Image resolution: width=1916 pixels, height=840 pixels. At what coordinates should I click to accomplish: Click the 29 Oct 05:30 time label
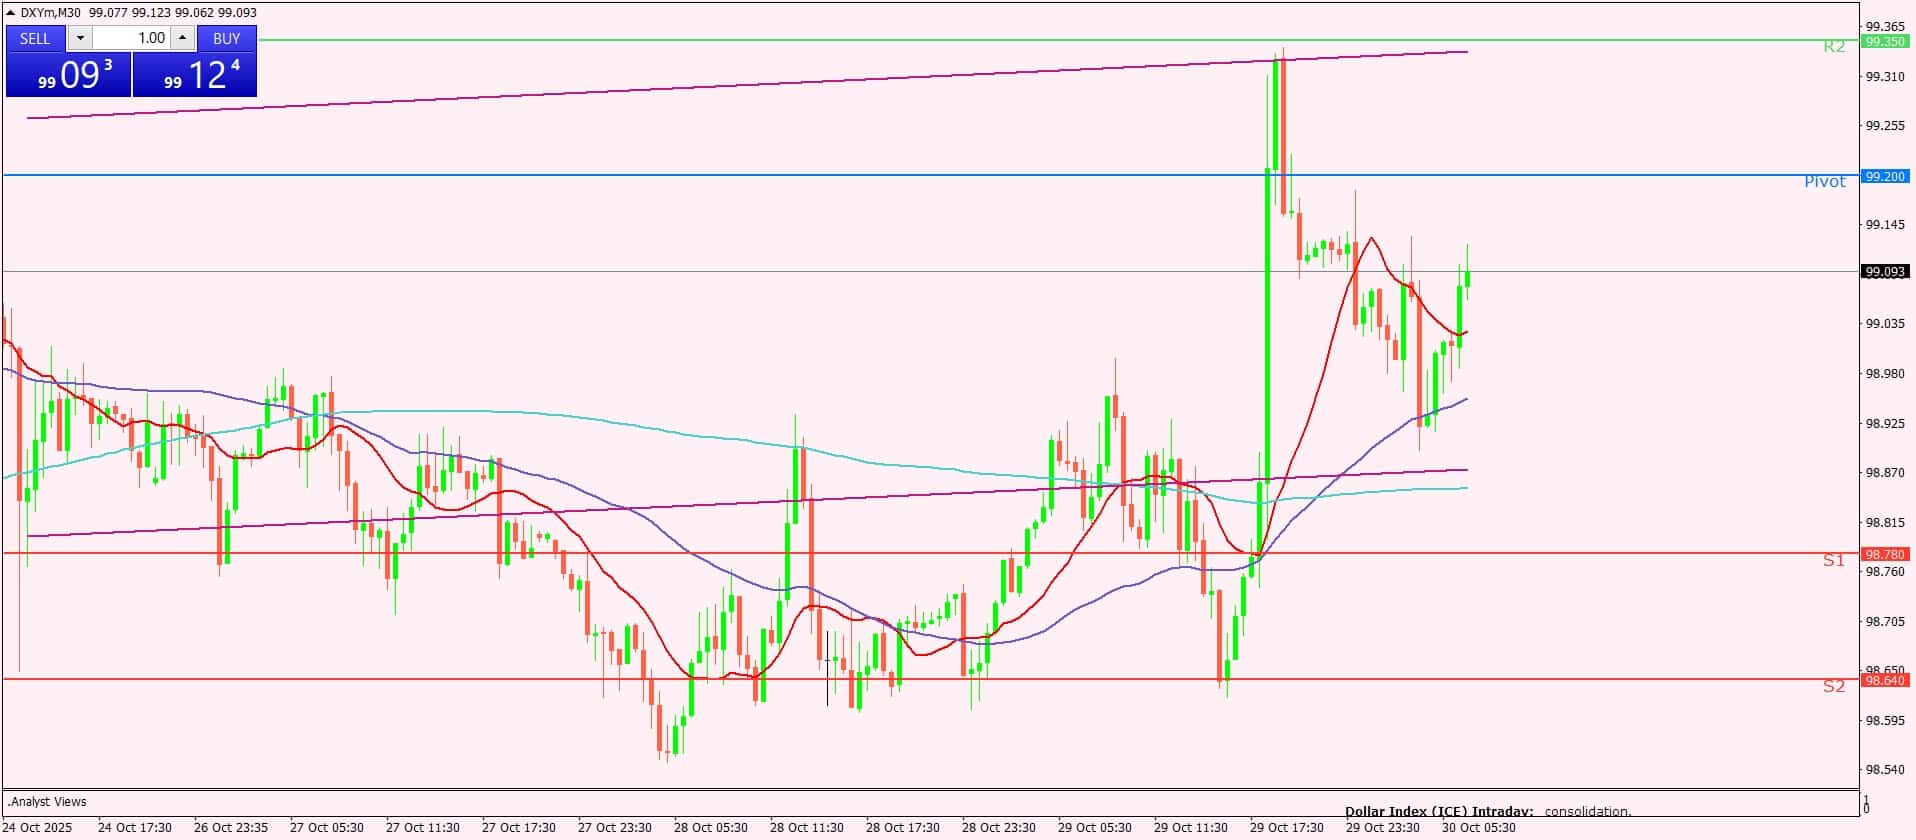[1095, 827]
